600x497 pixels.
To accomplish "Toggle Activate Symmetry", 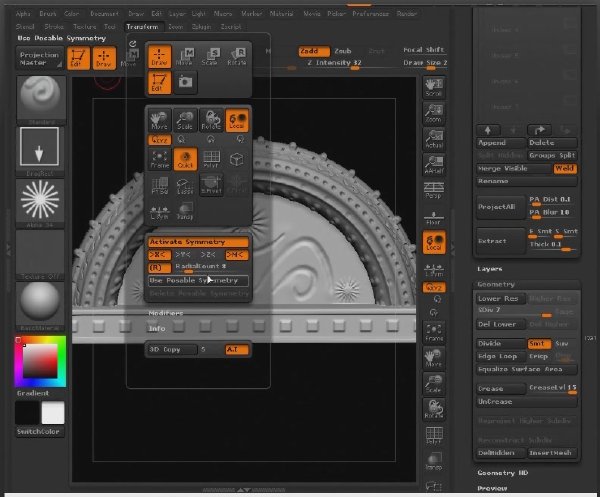I will 198,242.
